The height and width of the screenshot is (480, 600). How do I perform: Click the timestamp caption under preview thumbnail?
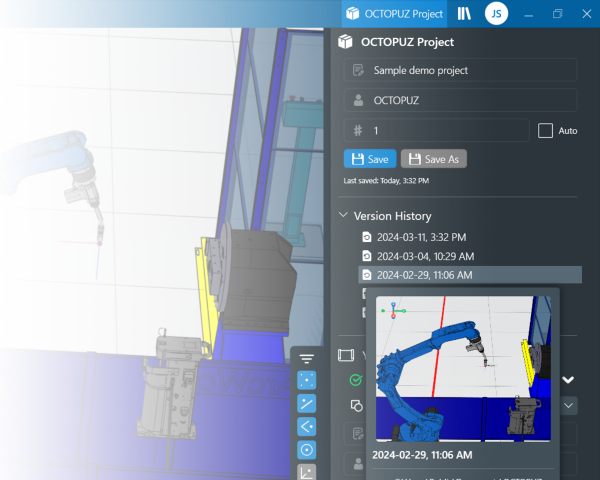[x=422, y=455]
